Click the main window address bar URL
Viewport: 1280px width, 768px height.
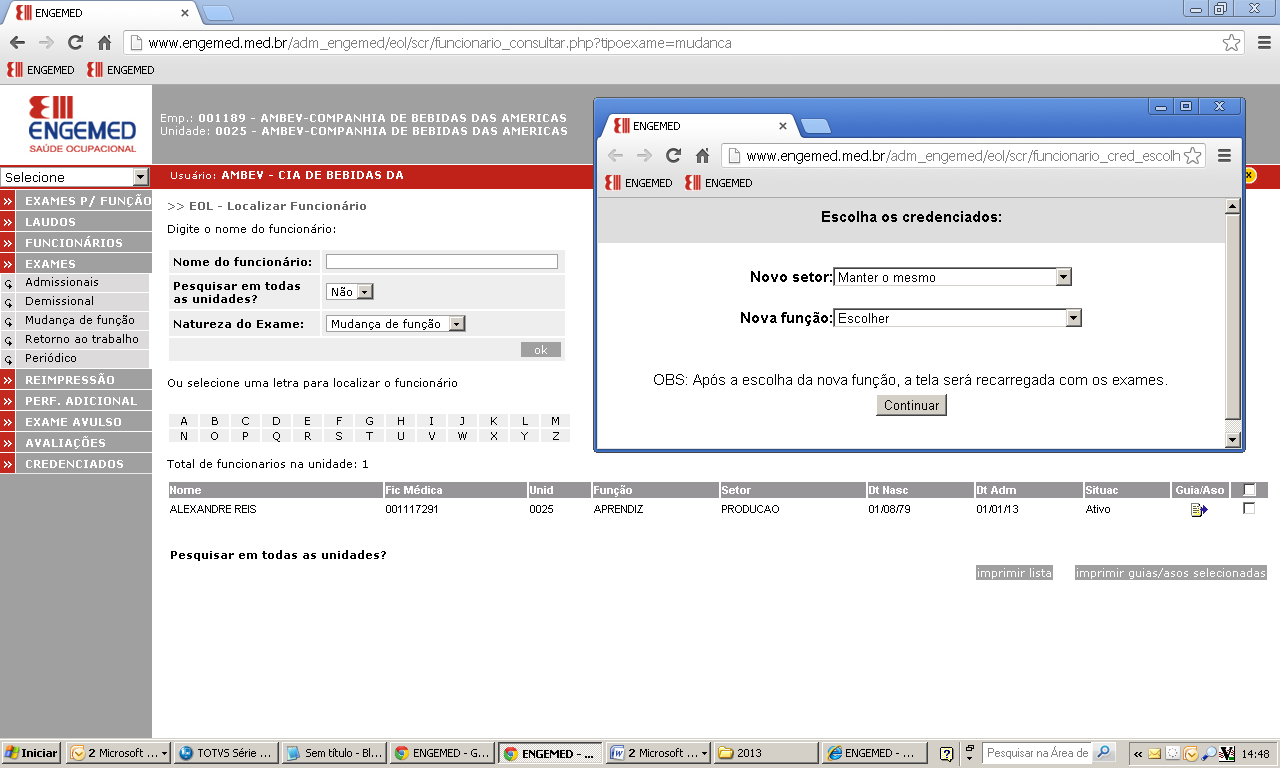(440, 43)
